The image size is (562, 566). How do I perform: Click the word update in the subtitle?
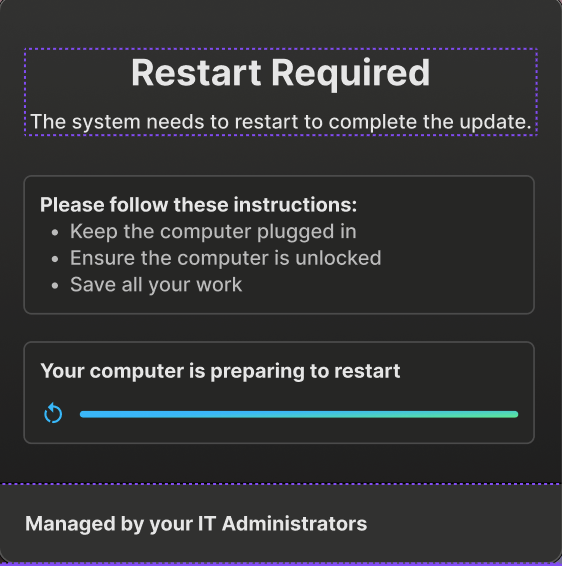point(493,122)
